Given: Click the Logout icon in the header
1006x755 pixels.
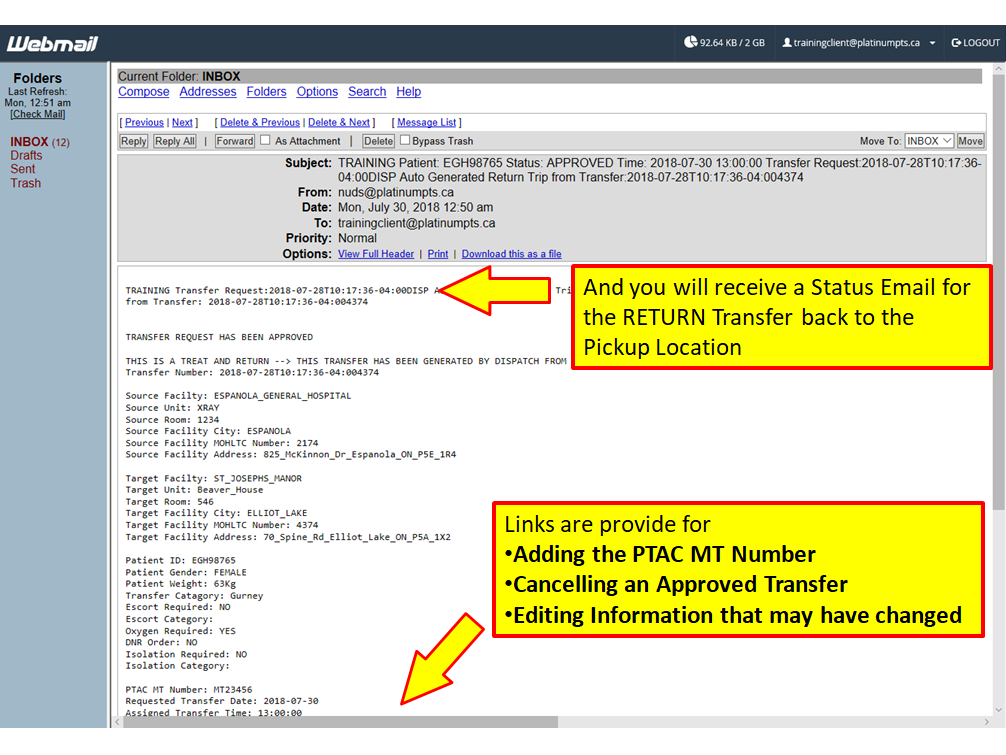Looking at the screenshot, I should tap(956, 43).
